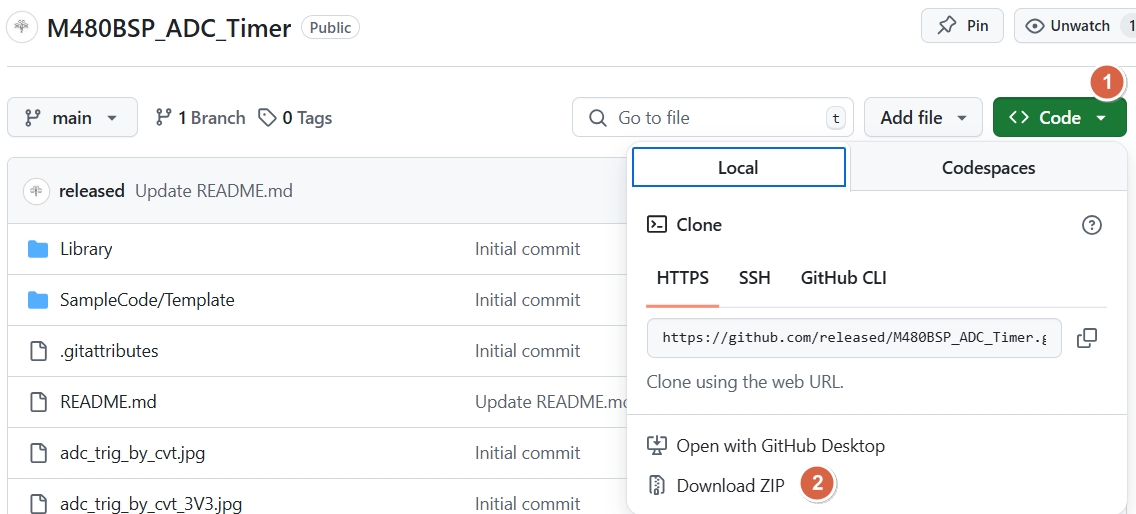Open the .gitattributes file
The height and width of the screenshot is (514, 1136).
[109, 351]
